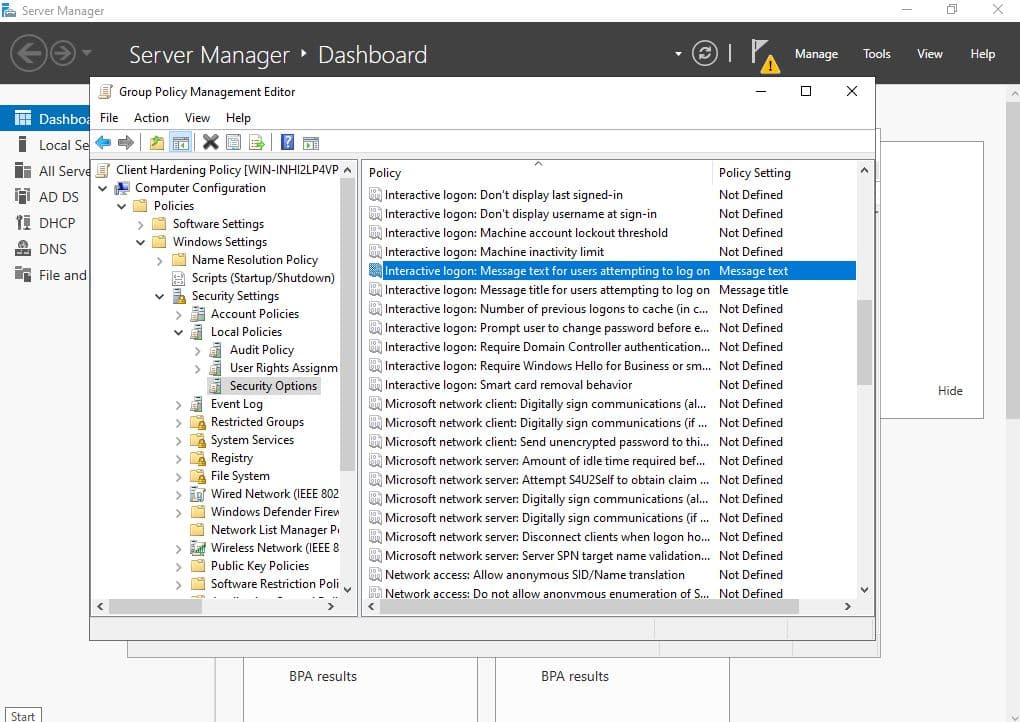
Task: Collapse the Security Settings tree node
Action: tap(160, 296)
